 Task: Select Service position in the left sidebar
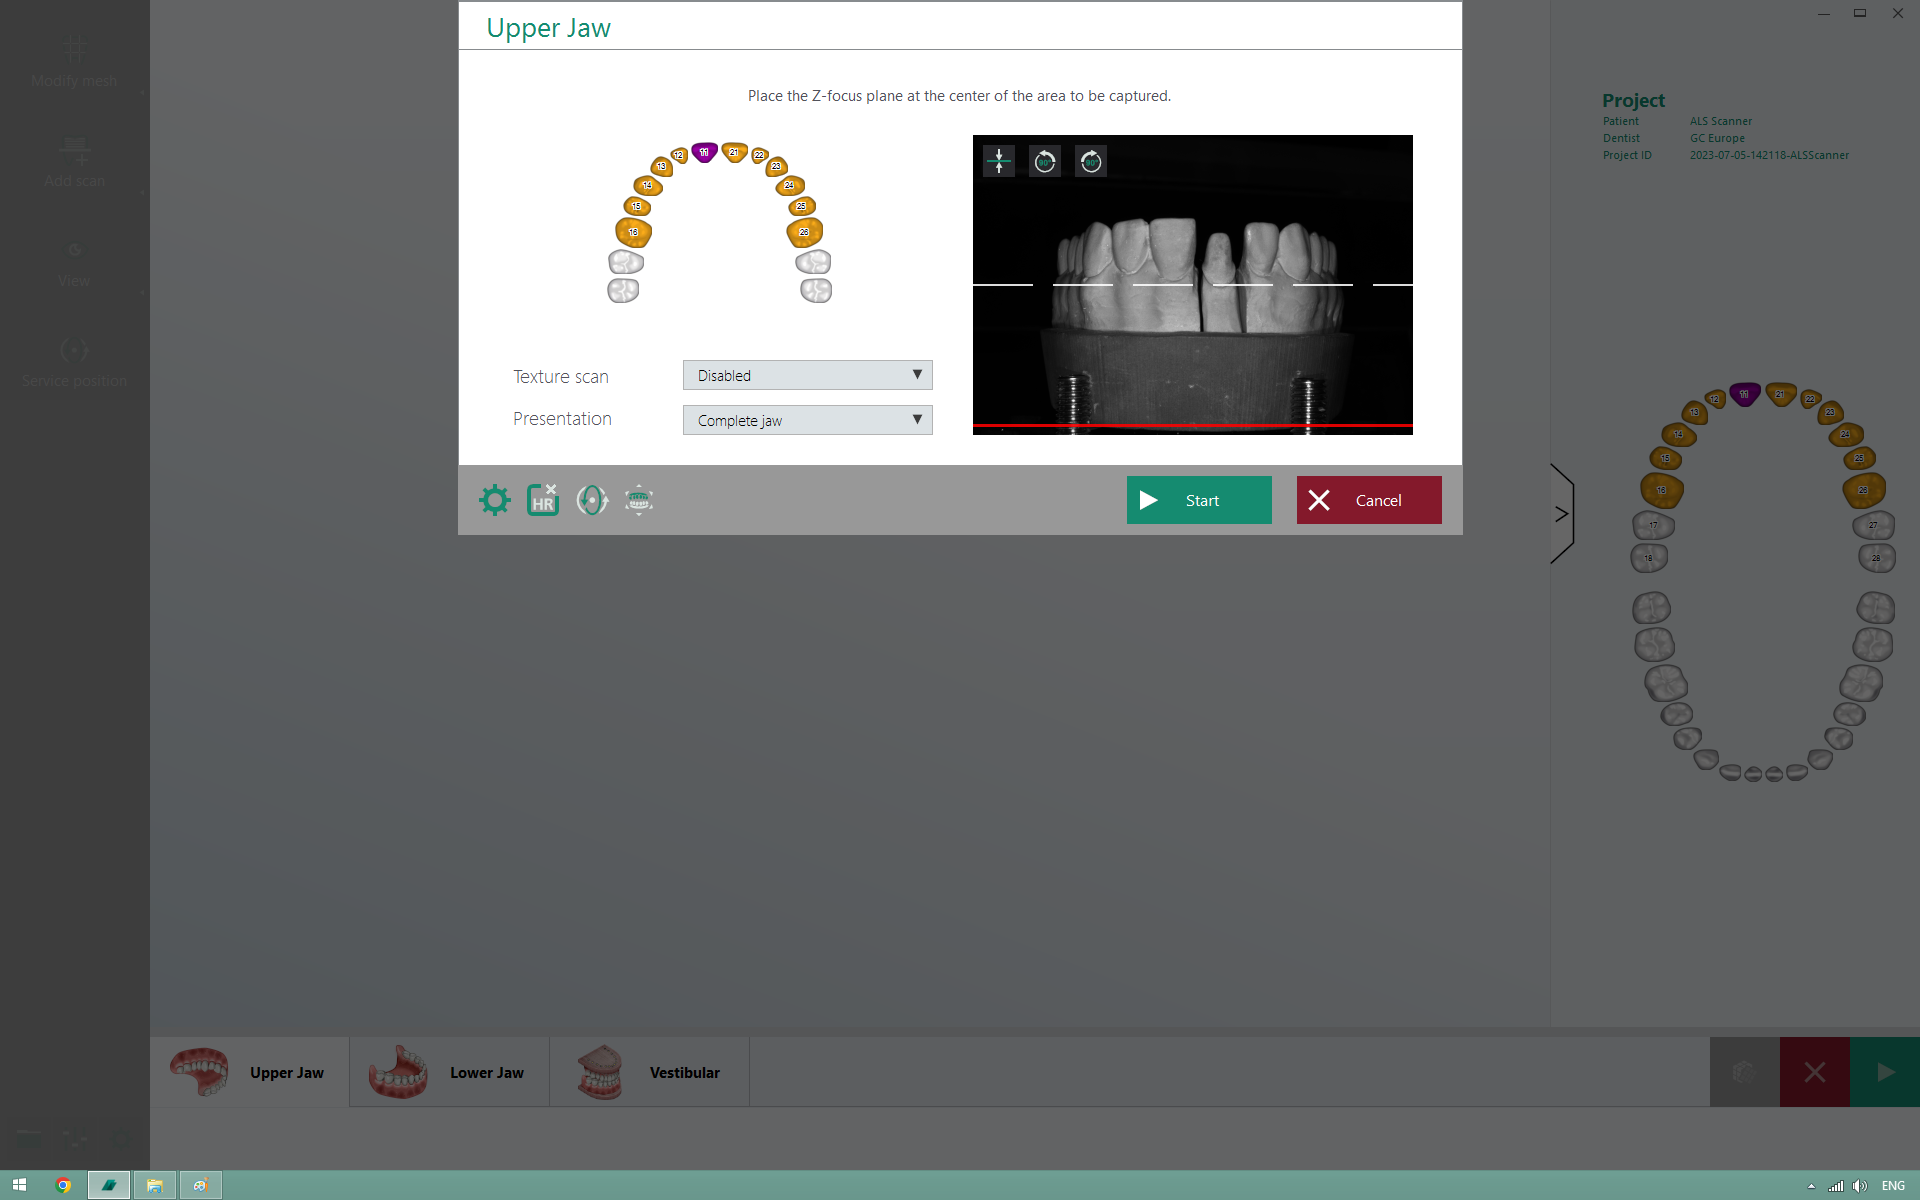(x=74, y=358)
